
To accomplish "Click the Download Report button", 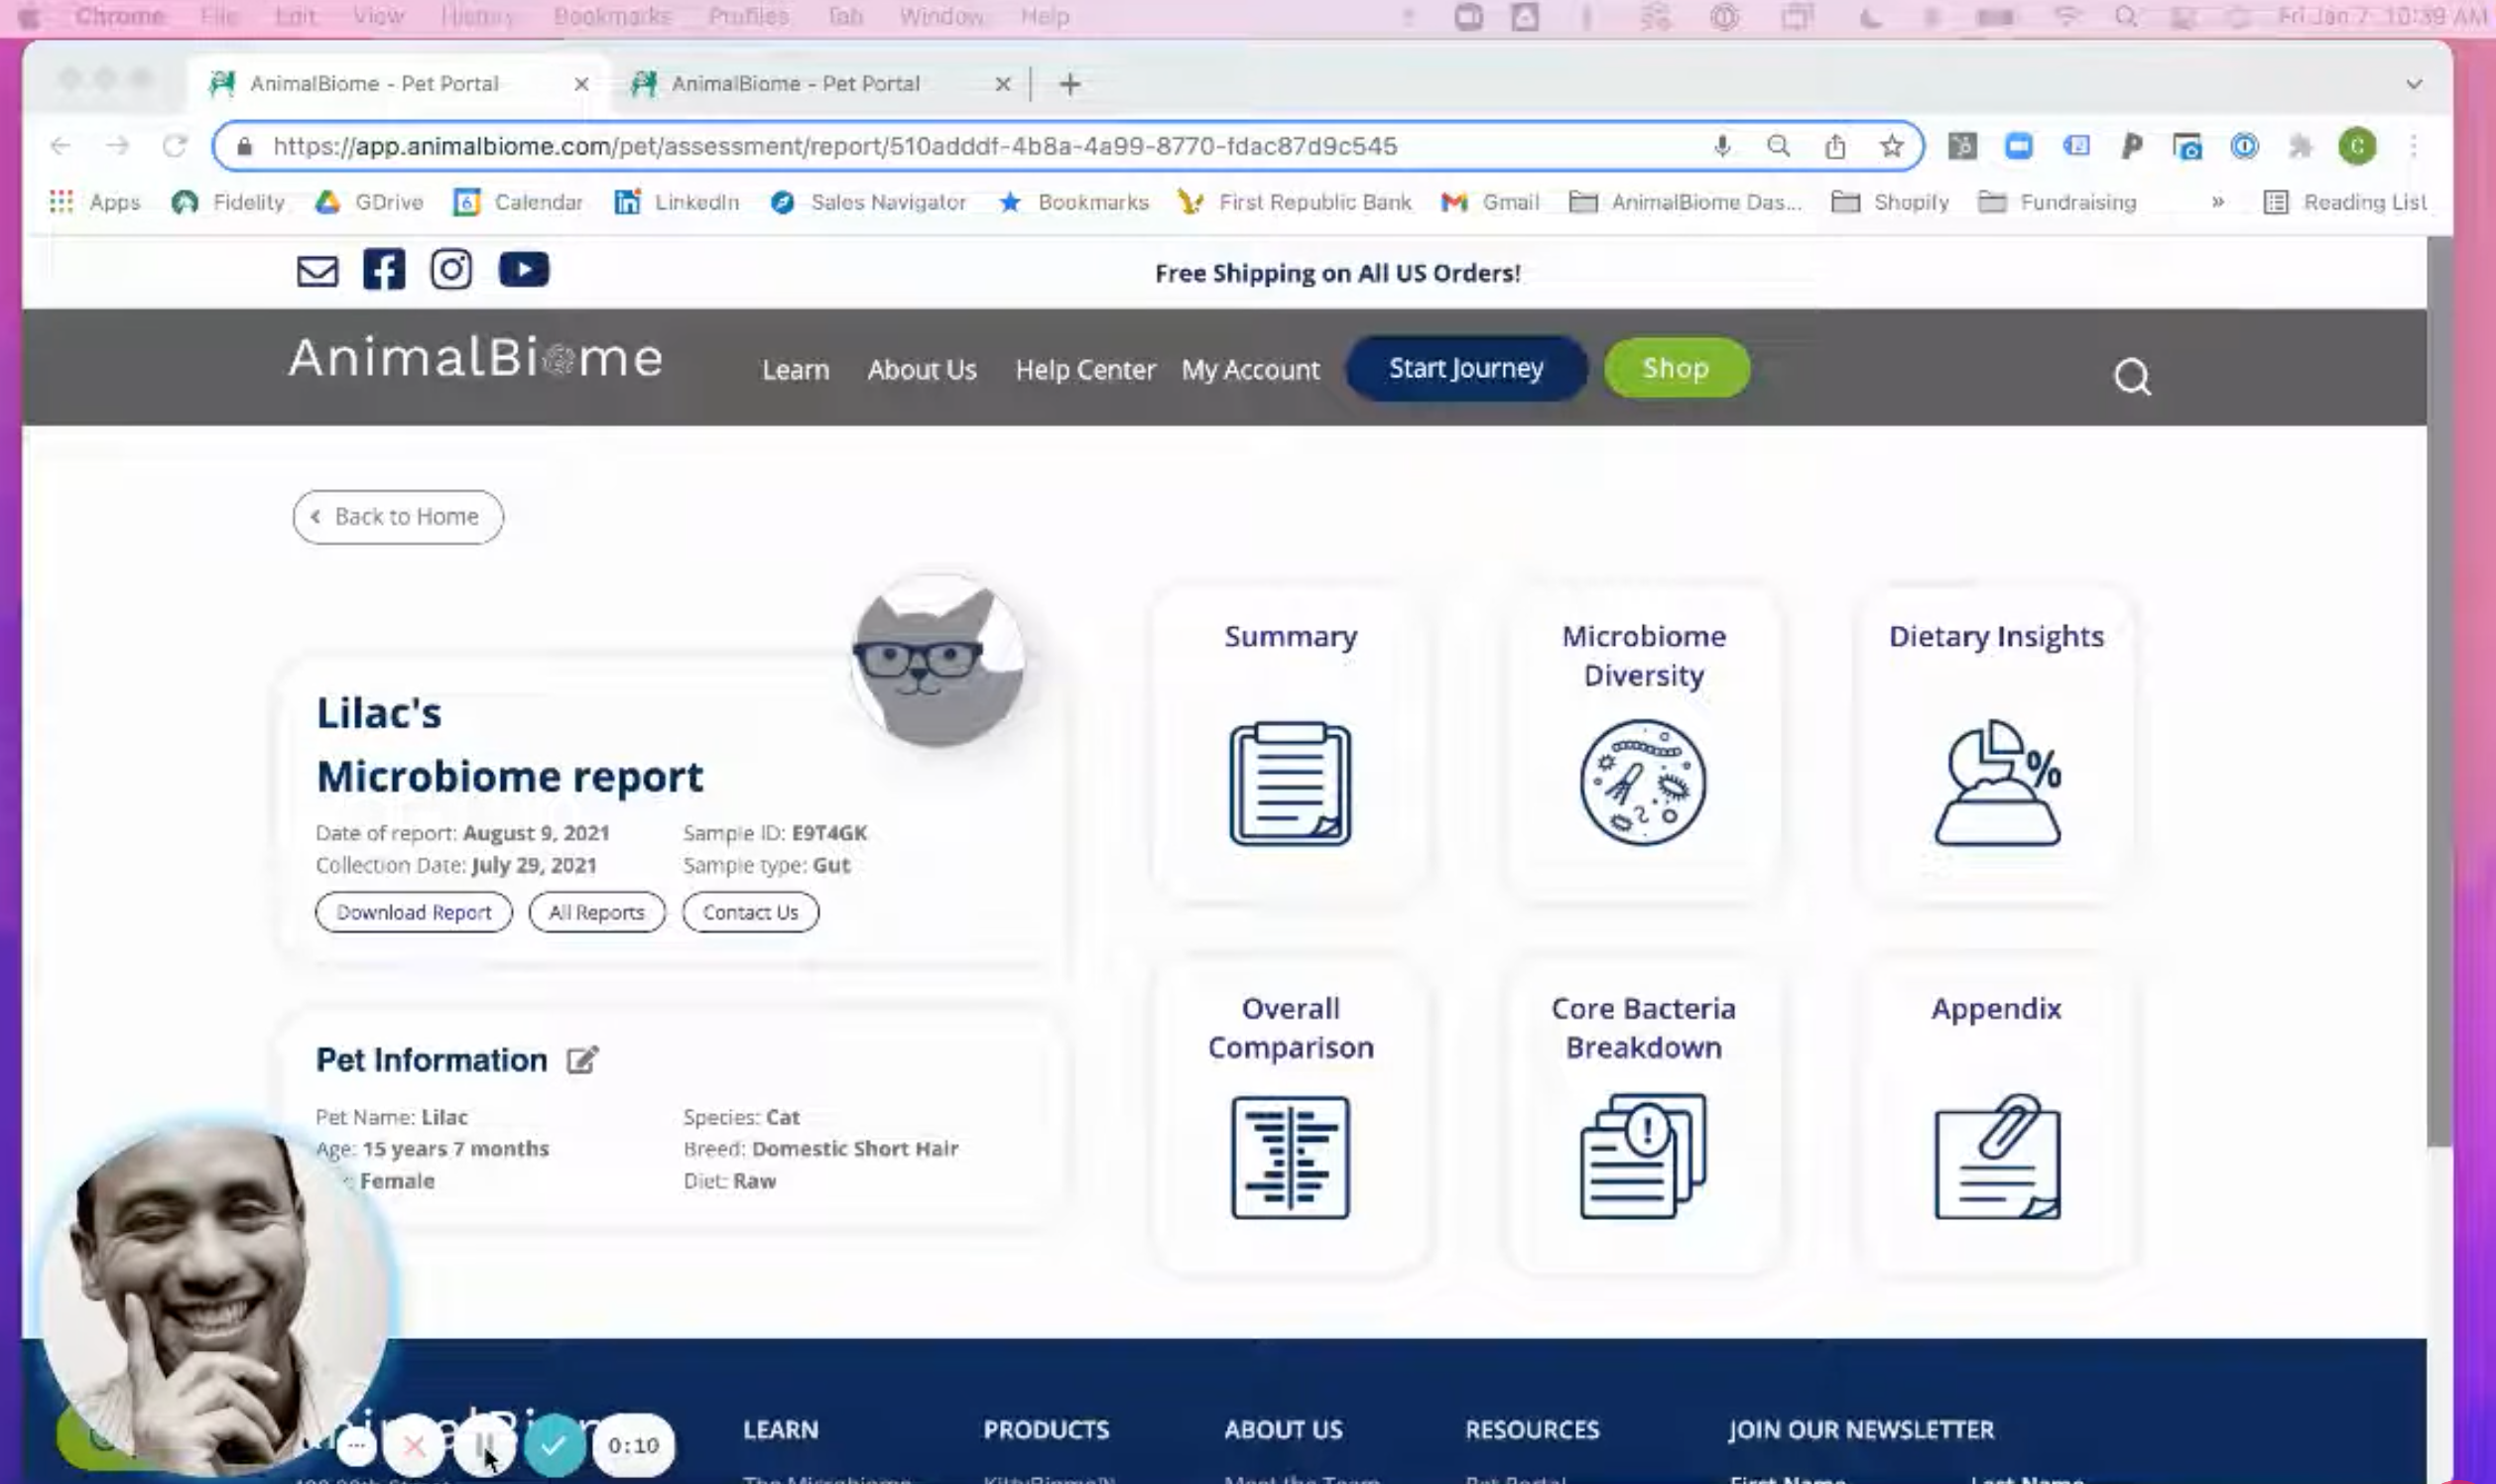I will (x=413, y=911).
